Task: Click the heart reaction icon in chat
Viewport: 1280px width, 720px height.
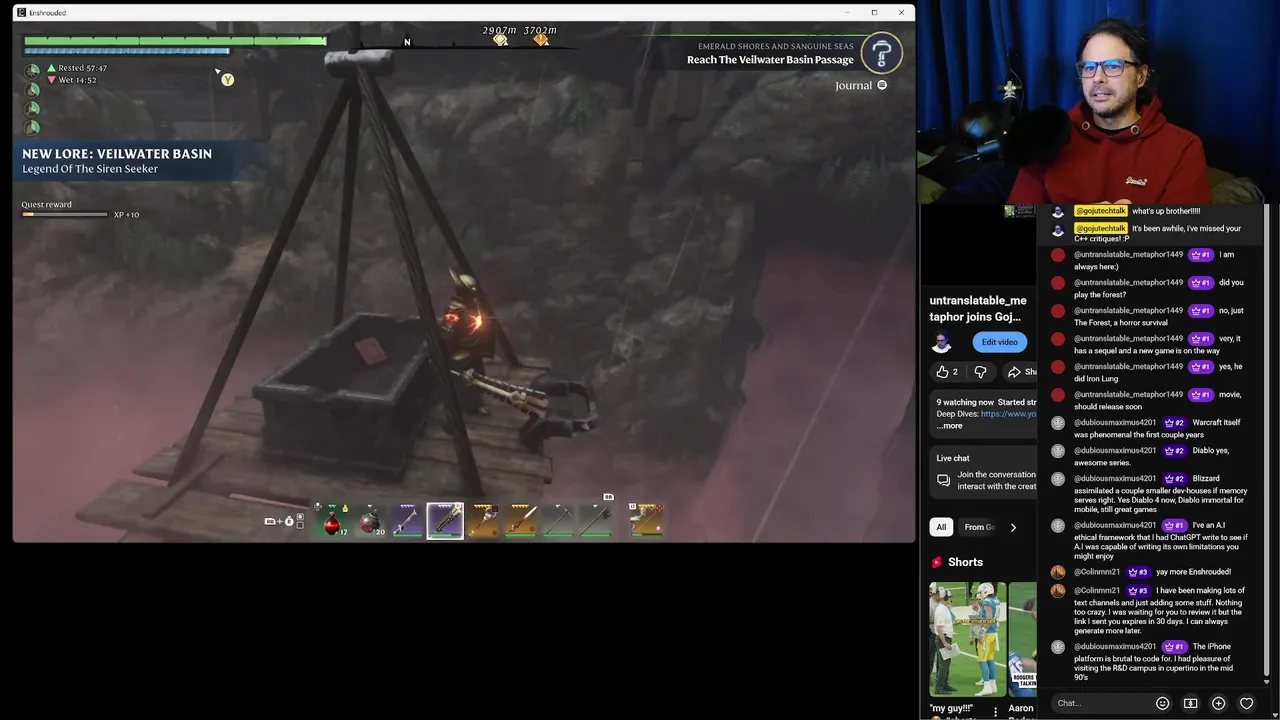Action: pyautogui.click(x=1246, y=703)
